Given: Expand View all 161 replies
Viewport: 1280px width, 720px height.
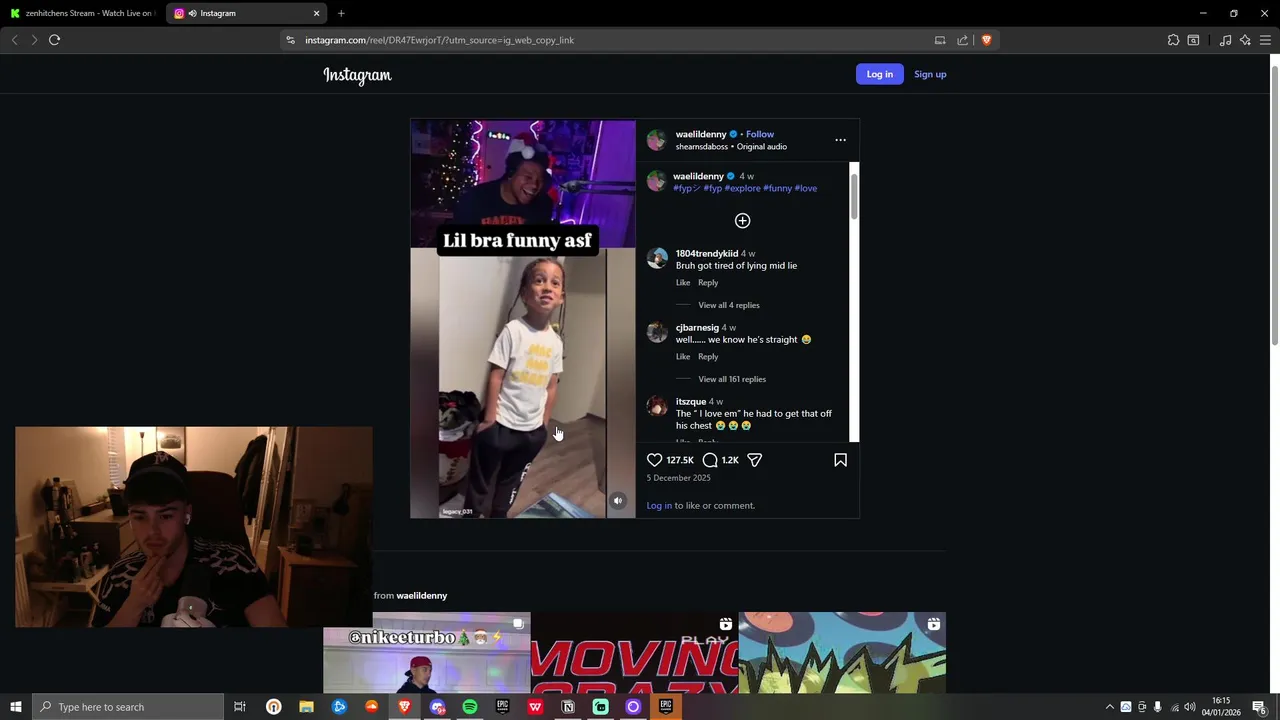Looking at the screenshot, I should [x=732, y=379].
